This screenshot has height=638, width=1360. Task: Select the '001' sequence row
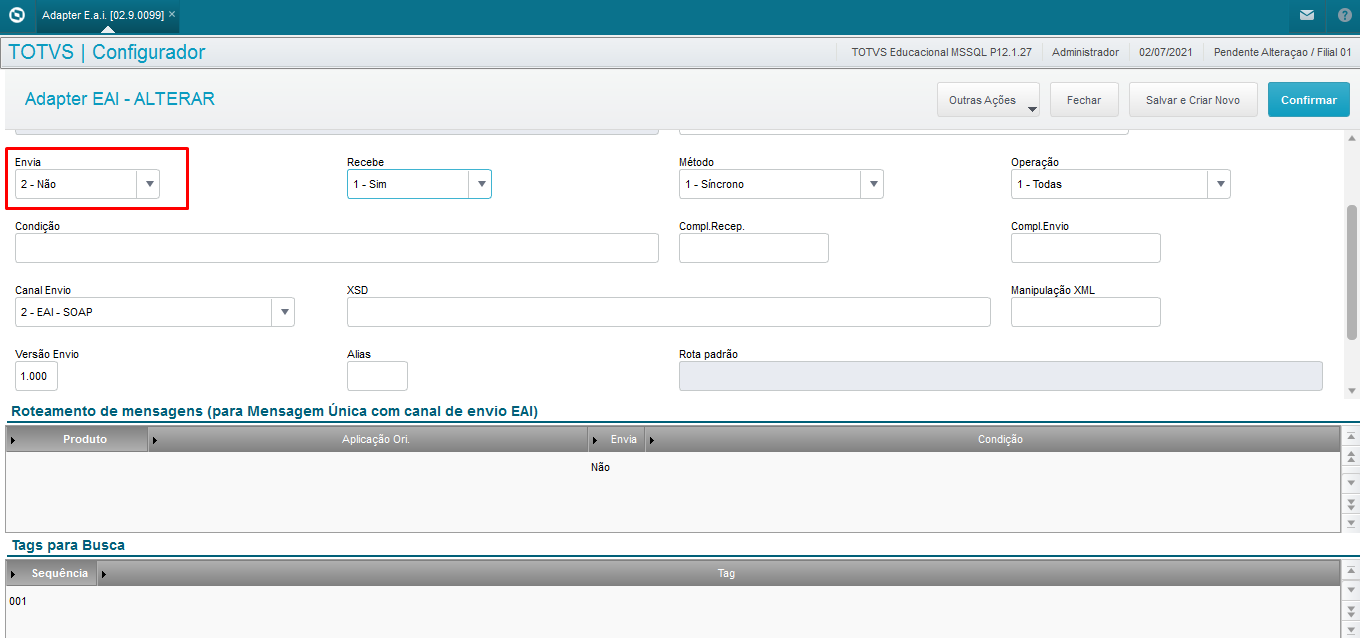(18, 601)
